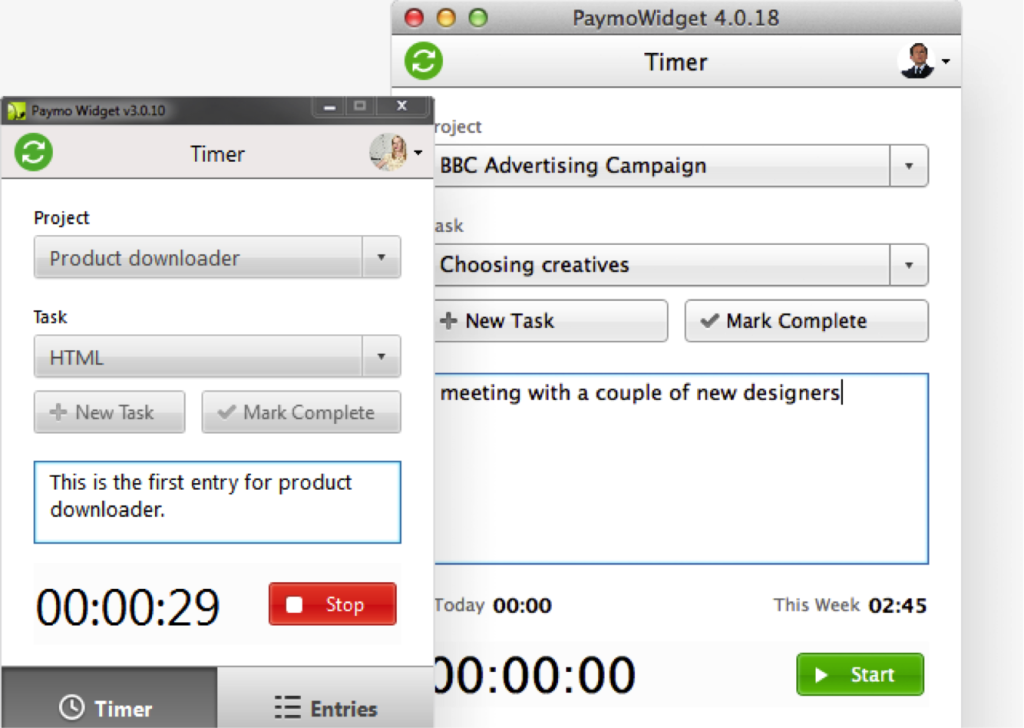Minimize PaymoWidget 4.0.18 with the yellow button

[446, 18]
